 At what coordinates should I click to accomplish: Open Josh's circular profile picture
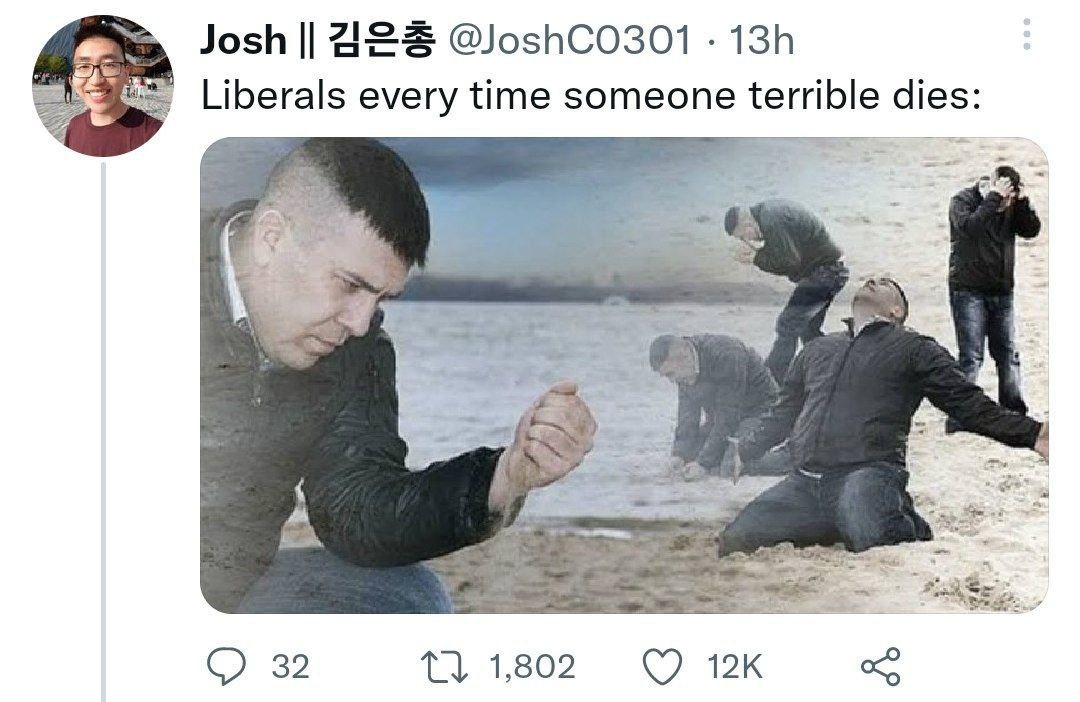103,85
